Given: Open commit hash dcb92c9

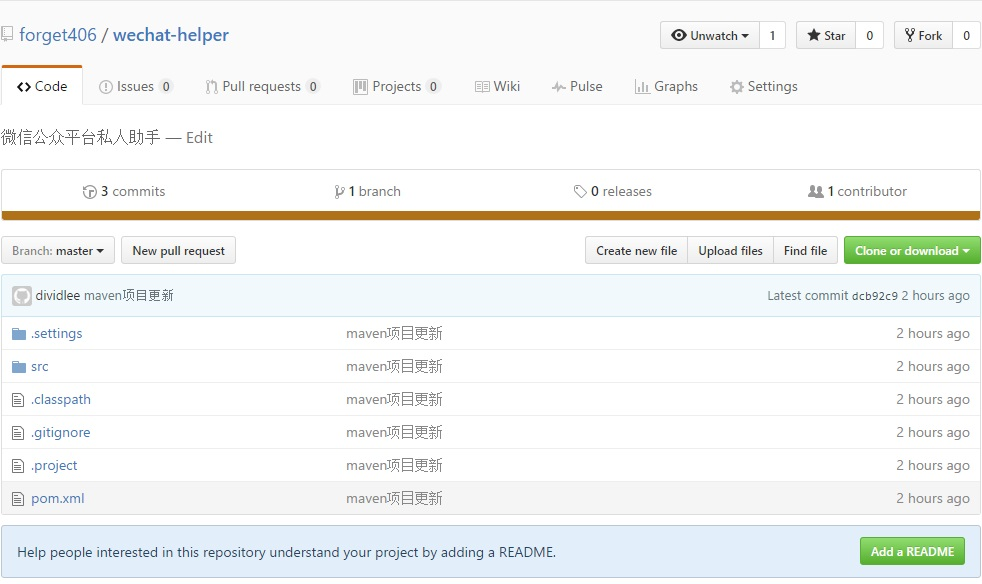Looking at the screenshot, I should click(x=874, y=296).
